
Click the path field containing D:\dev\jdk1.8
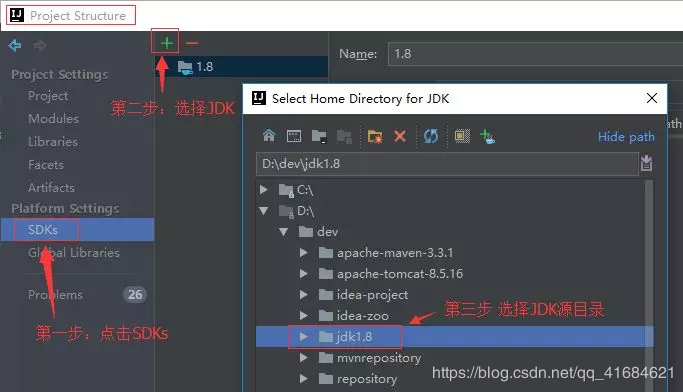(447, 164)
